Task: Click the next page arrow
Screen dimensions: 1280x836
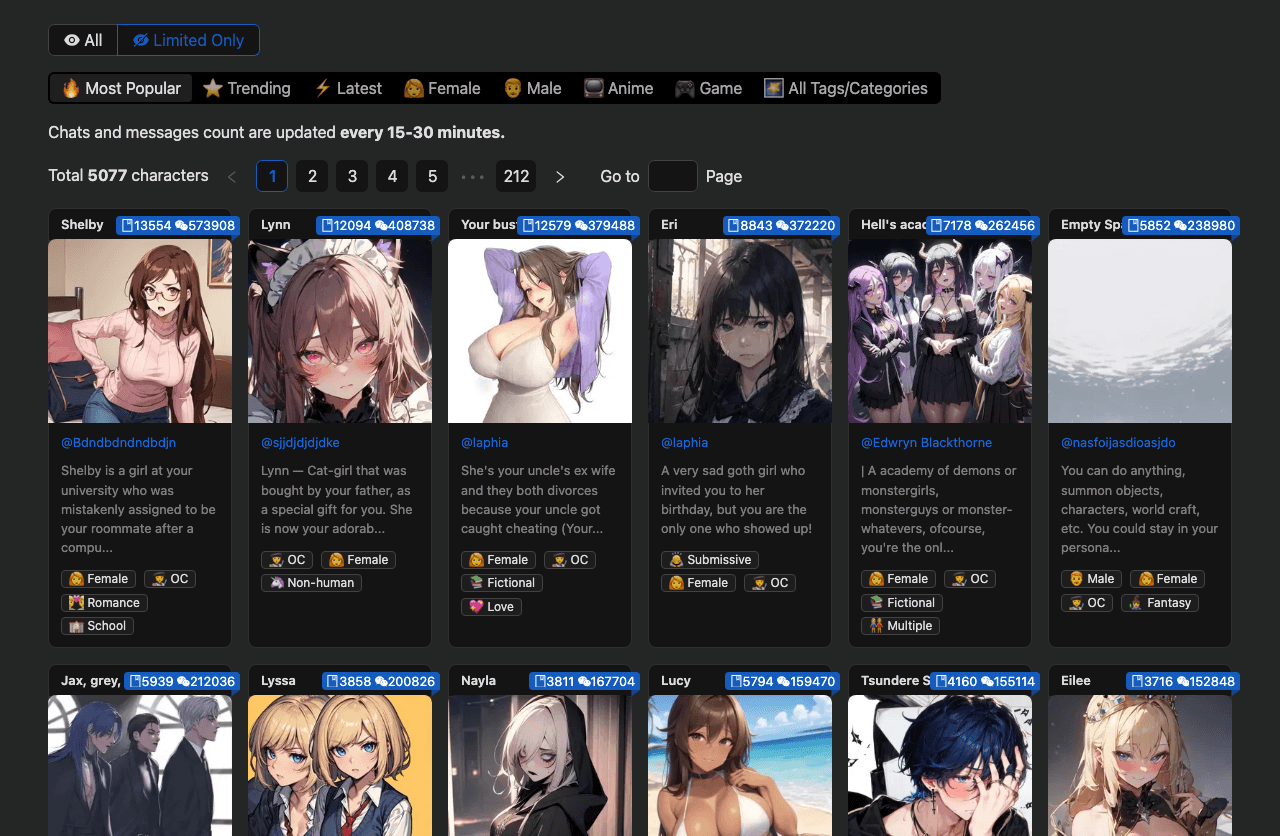Action: click(560, 176)
